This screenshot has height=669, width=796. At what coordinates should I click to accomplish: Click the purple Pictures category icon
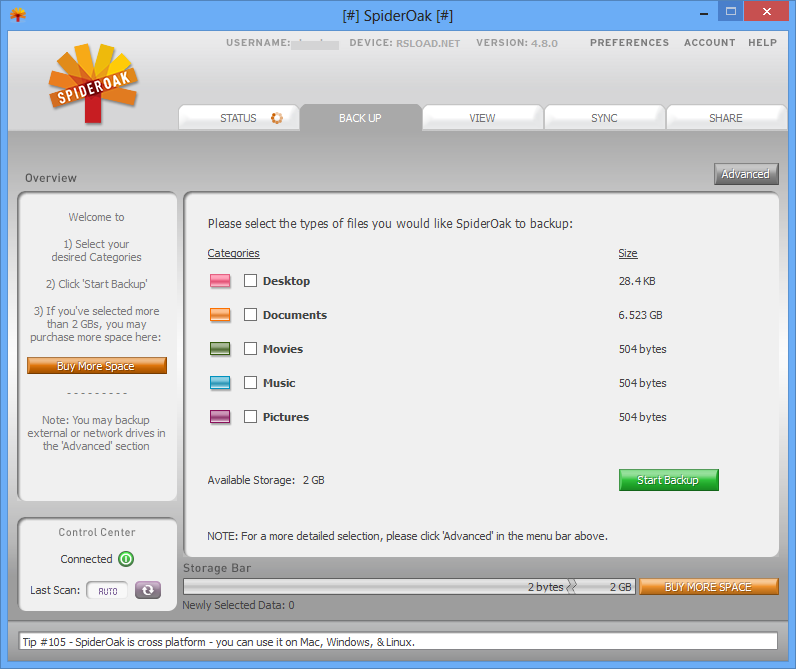click(220, 417)
